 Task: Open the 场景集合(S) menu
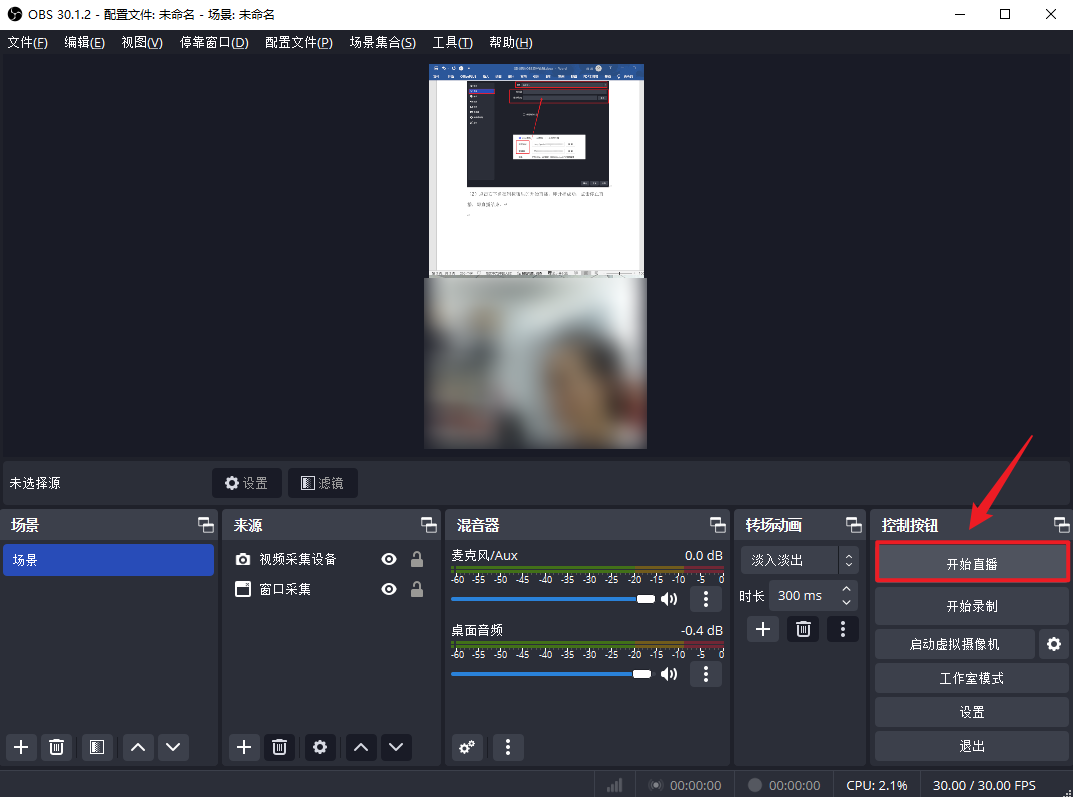pos(382,43)
